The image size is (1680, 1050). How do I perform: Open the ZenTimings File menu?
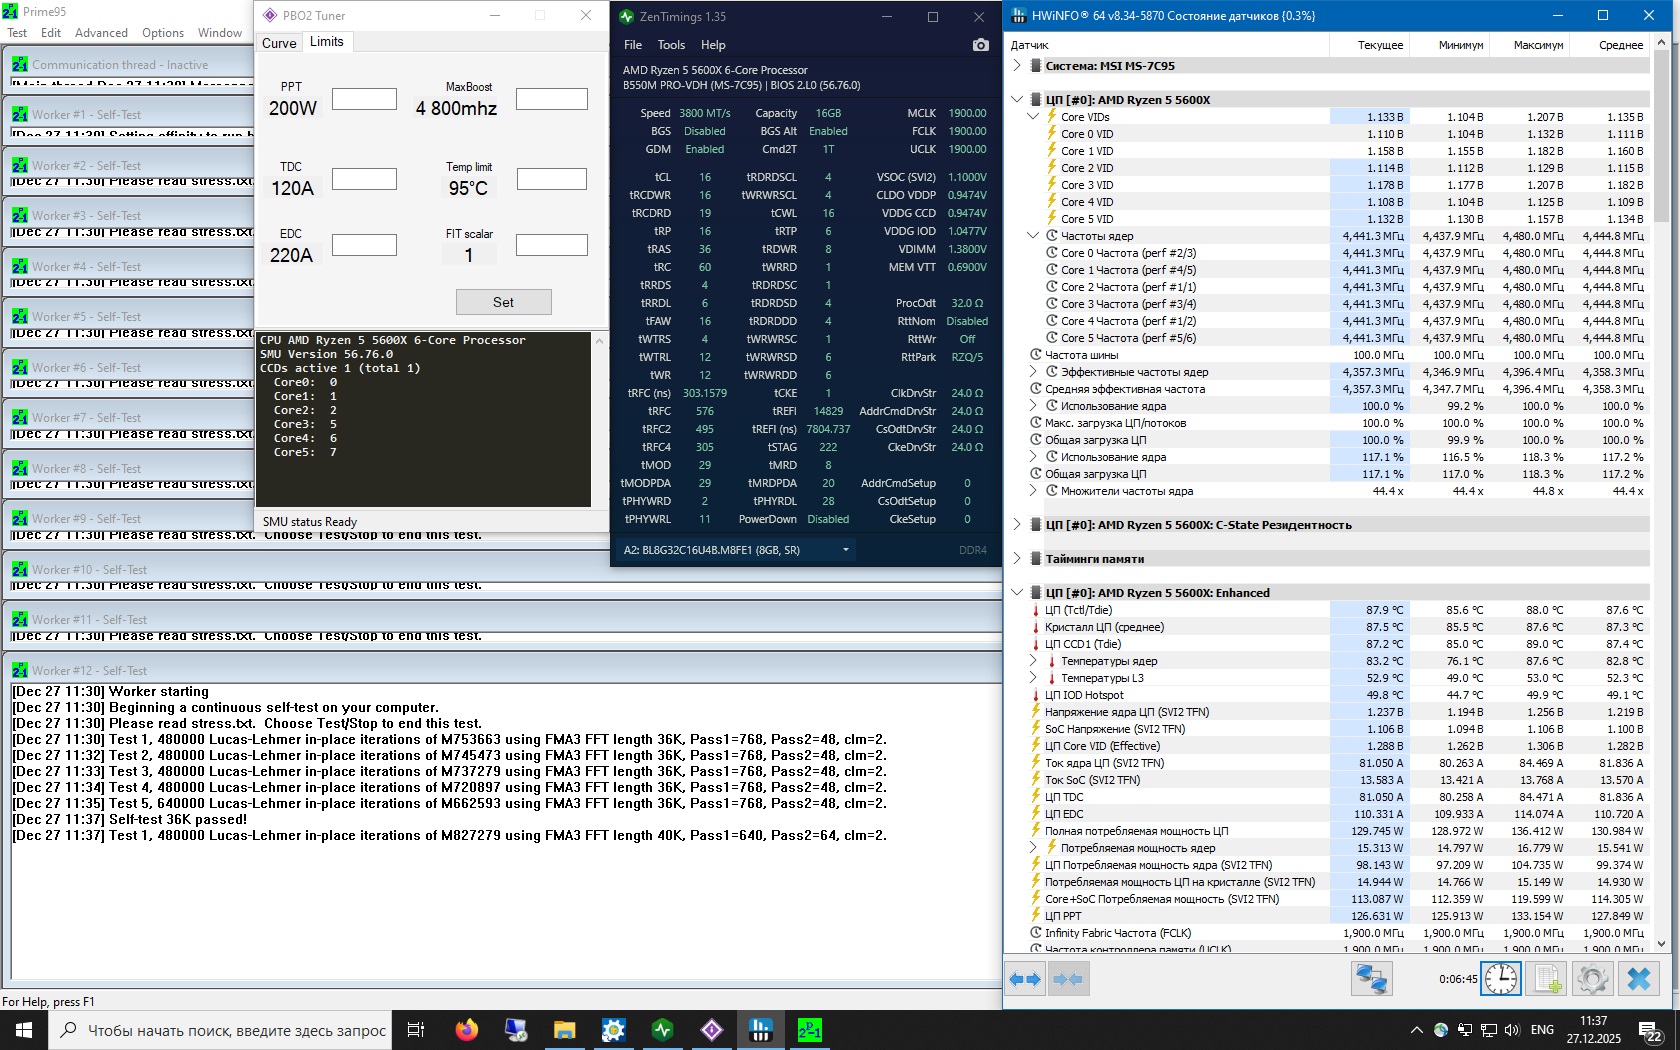[633, 45]
